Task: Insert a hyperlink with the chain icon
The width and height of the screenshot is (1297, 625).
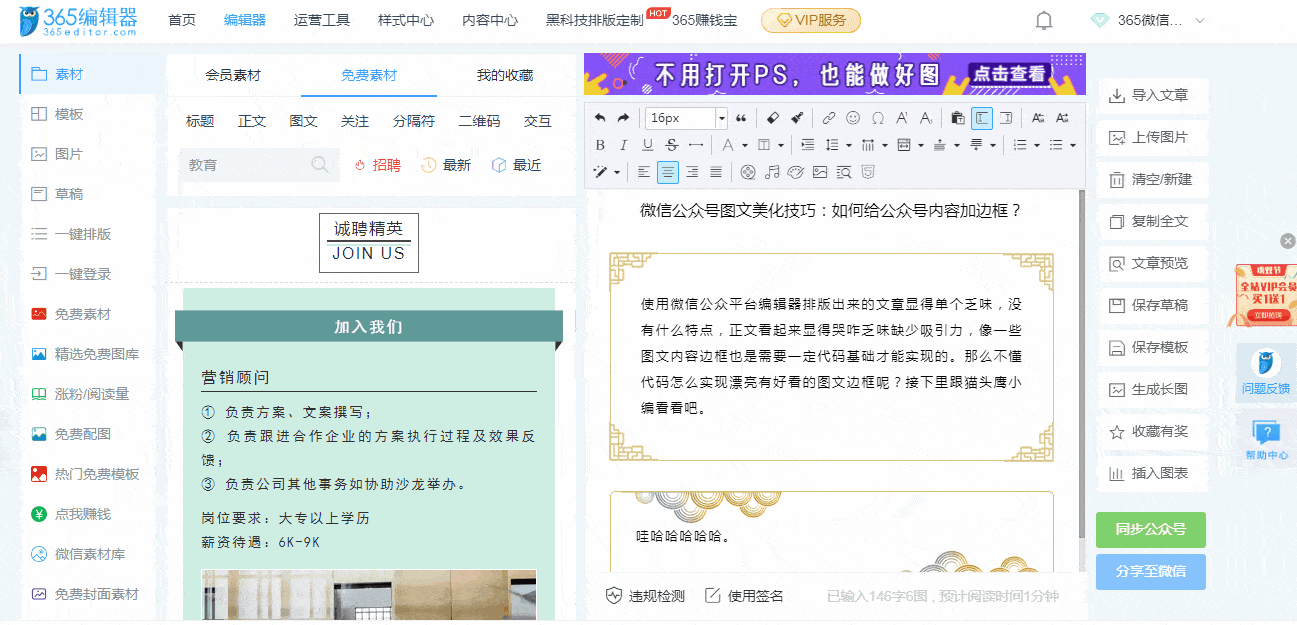Action: point(828,118)
